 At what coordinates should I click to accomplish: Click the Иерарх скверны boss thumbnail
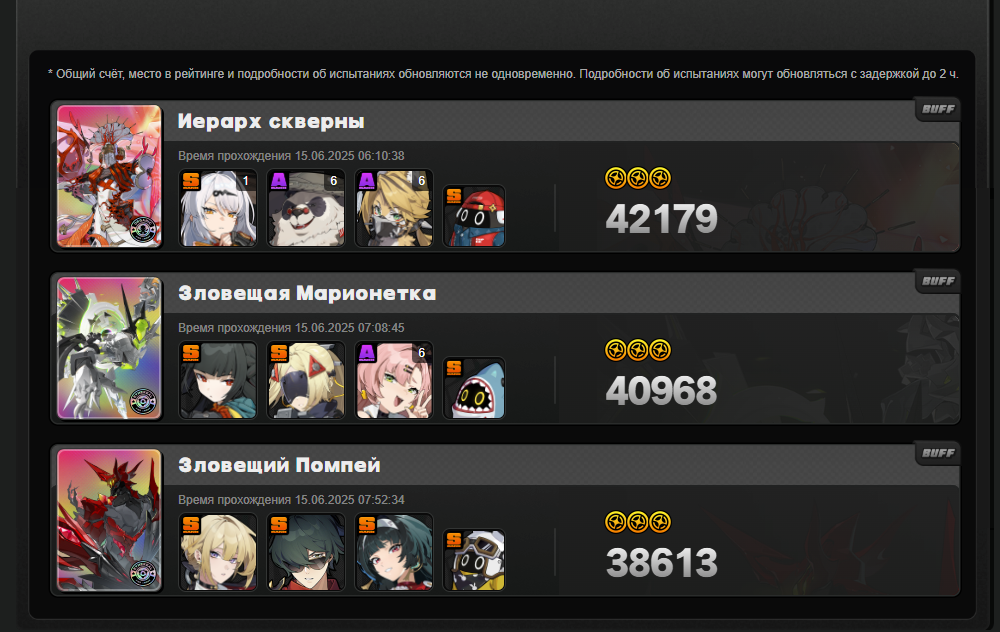coord(109,176)
